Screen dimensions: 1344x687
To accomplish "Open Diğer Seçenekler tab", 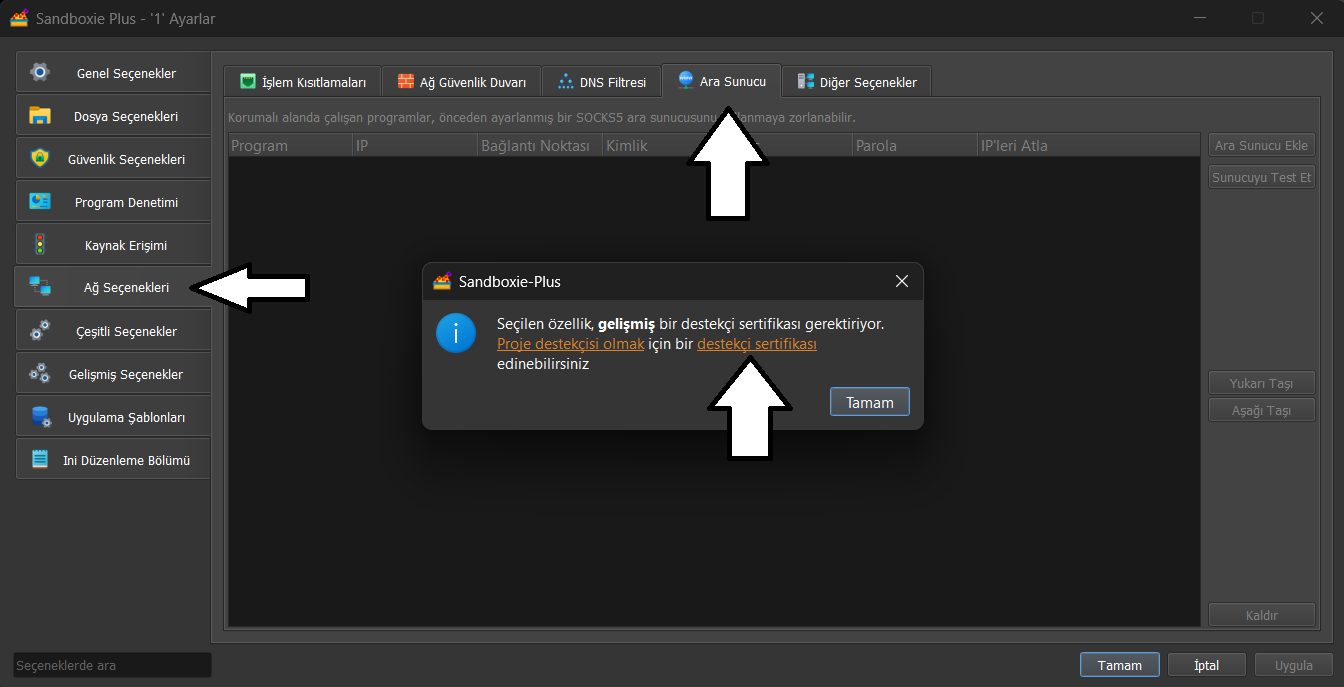I will pyautogui.click(x=856, y=82).
